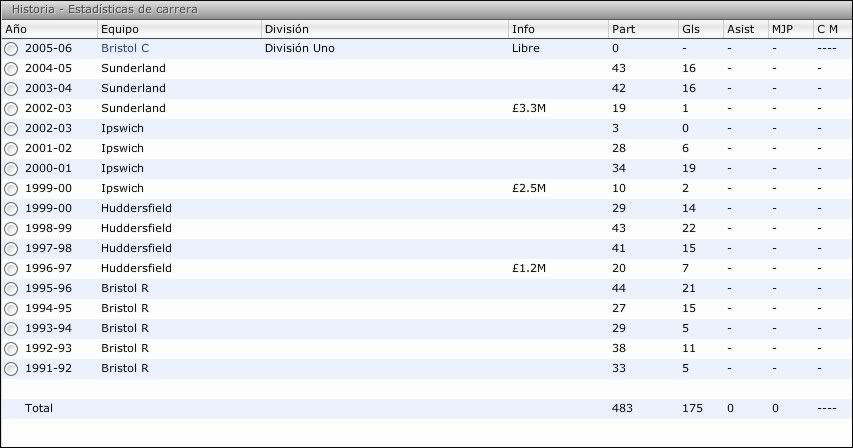Click the 1992-93 season label

tap(48, 348)
